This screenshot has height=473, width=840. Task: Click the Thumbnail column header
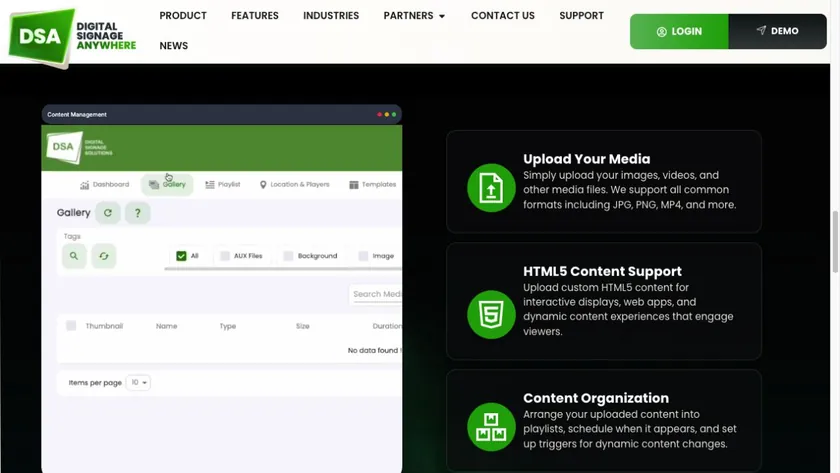click(x=104, y=326)
